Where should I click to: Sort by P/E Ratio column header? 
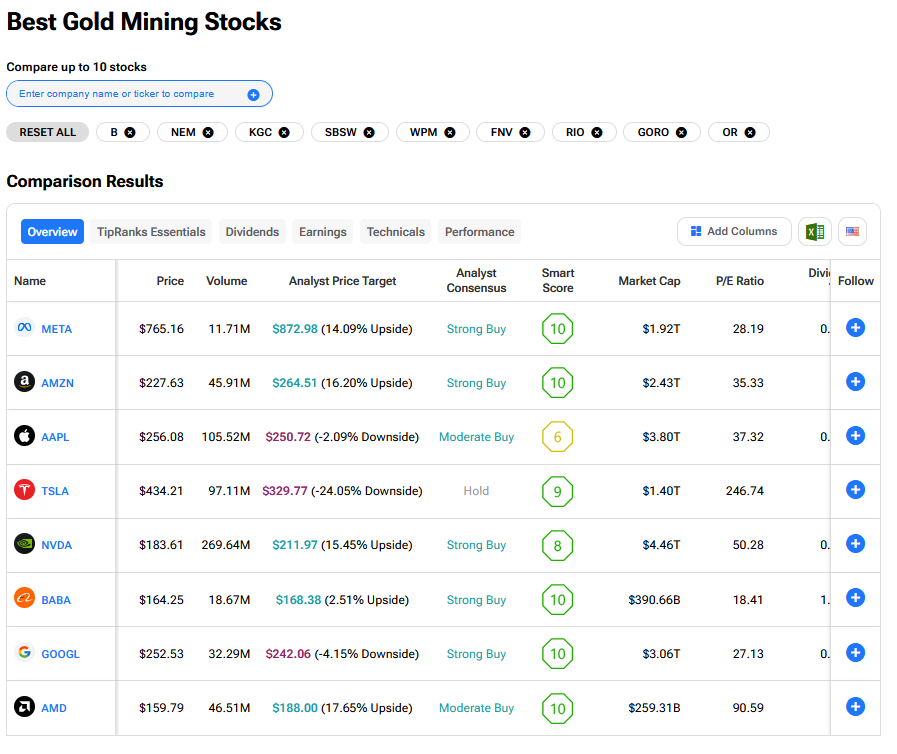click(740, 281)
